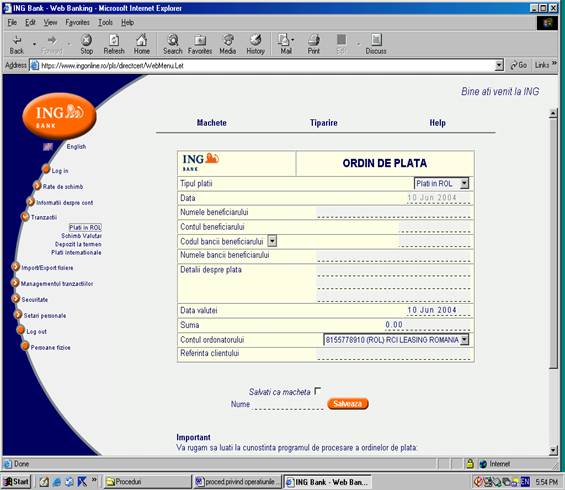Select Depozit la termen submenu link
The width and height of the screenshot is (565, 490).
[78, 244]
